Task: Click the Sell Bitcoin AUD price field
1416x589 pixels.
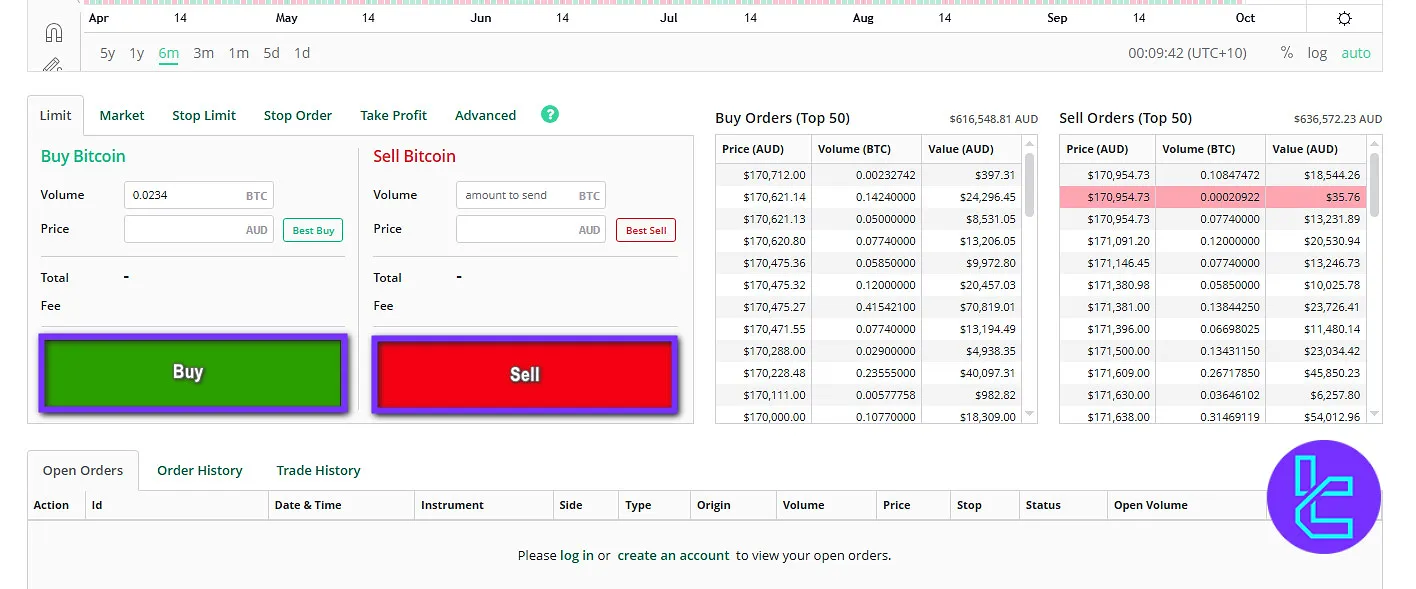Action: [530, 229]
